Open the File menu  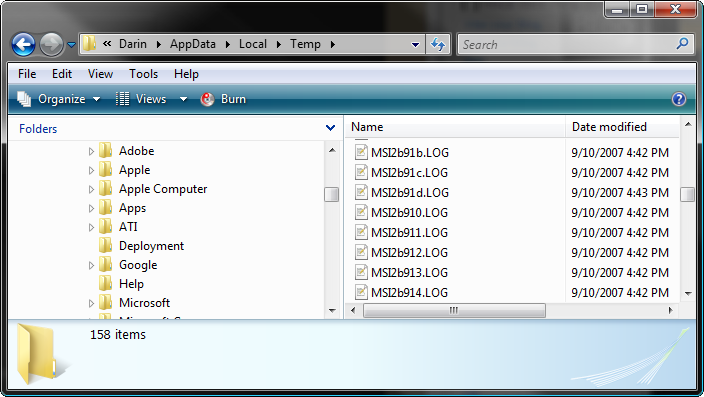[x=27, y=74]
